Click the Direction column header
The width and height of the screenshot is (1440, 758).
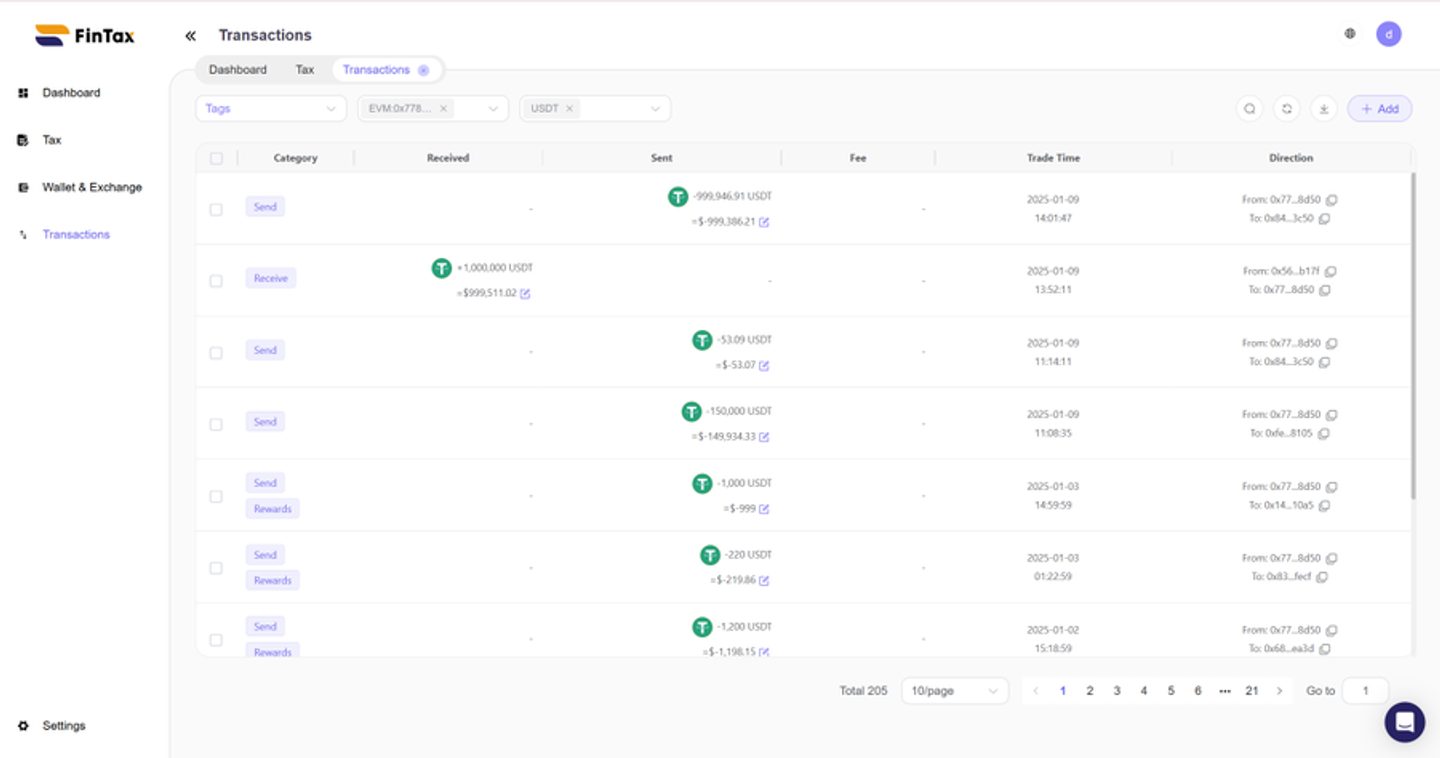(x=1291, y=158)
